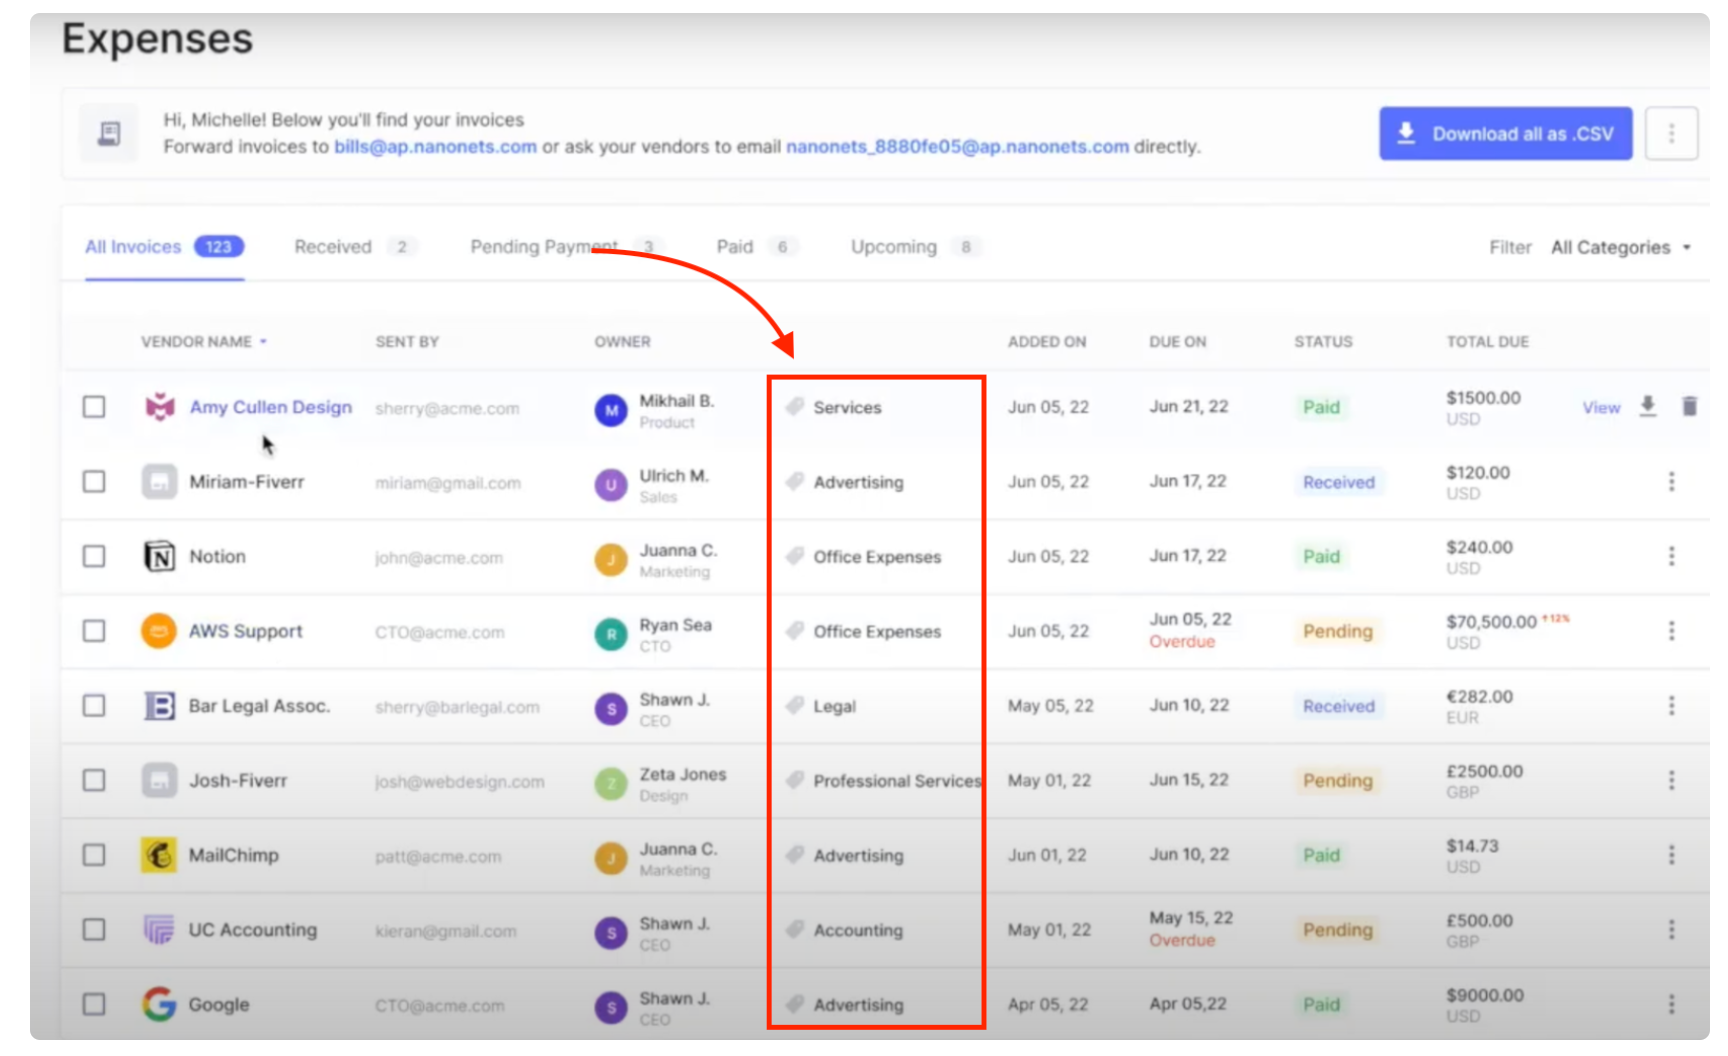Tick the checkbox for Bar Legal Assoc.
This screenshot has width=1728, height=1056.
94,706
